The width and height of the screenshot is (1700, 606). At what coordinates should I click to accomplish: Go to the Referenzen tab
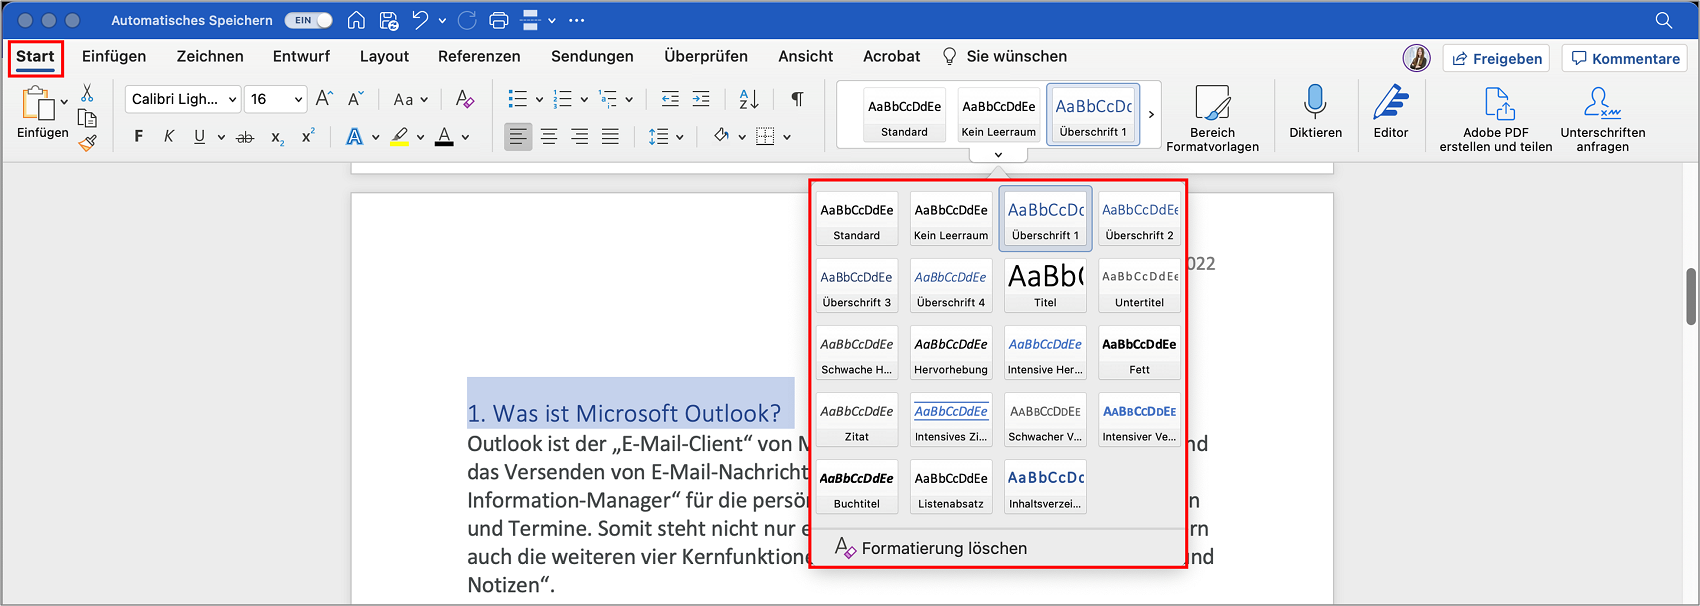479,56
